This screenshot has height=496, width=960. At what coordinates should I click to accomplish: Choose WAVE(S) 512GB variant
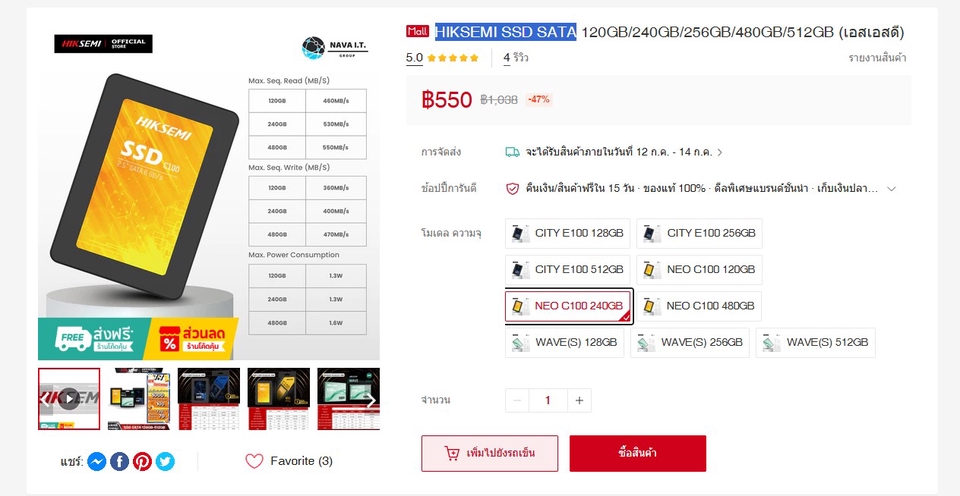(x=816, y=343)
